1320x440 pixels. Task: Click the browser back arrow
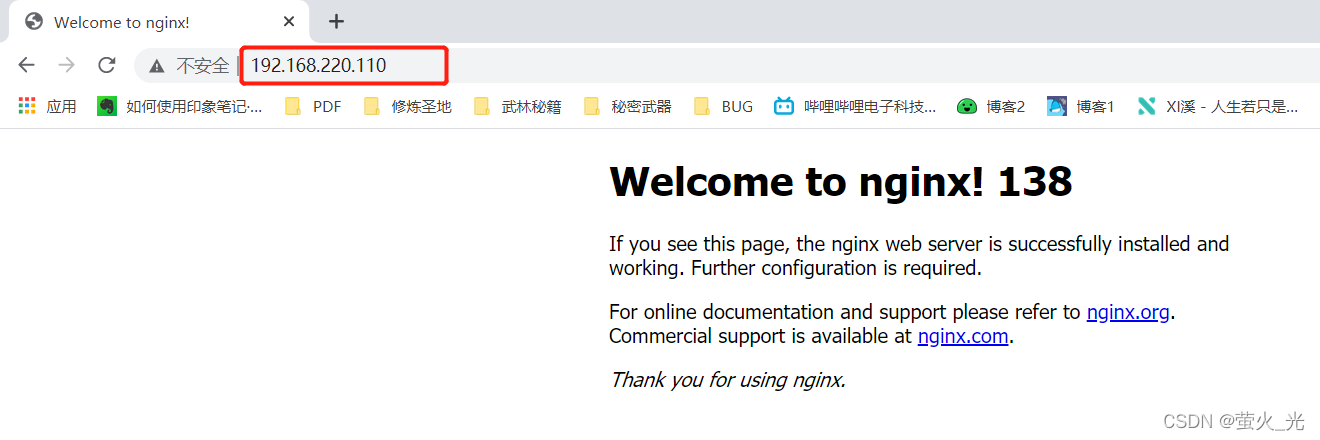pyautogui.click(x=26, y=65)
